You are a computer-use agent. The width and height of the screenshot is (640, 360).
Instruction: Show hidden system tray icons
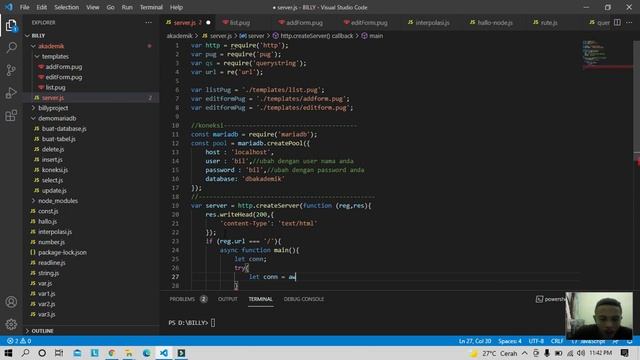coord(524,353)
